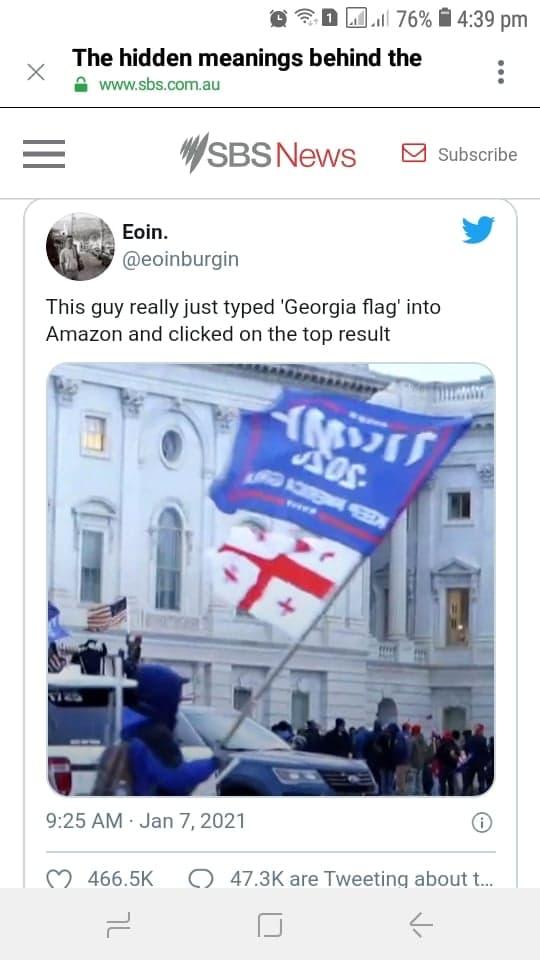Click the Subscribe text link
The height and width of the screenshot is (960, 540).
tap(478, 154)
